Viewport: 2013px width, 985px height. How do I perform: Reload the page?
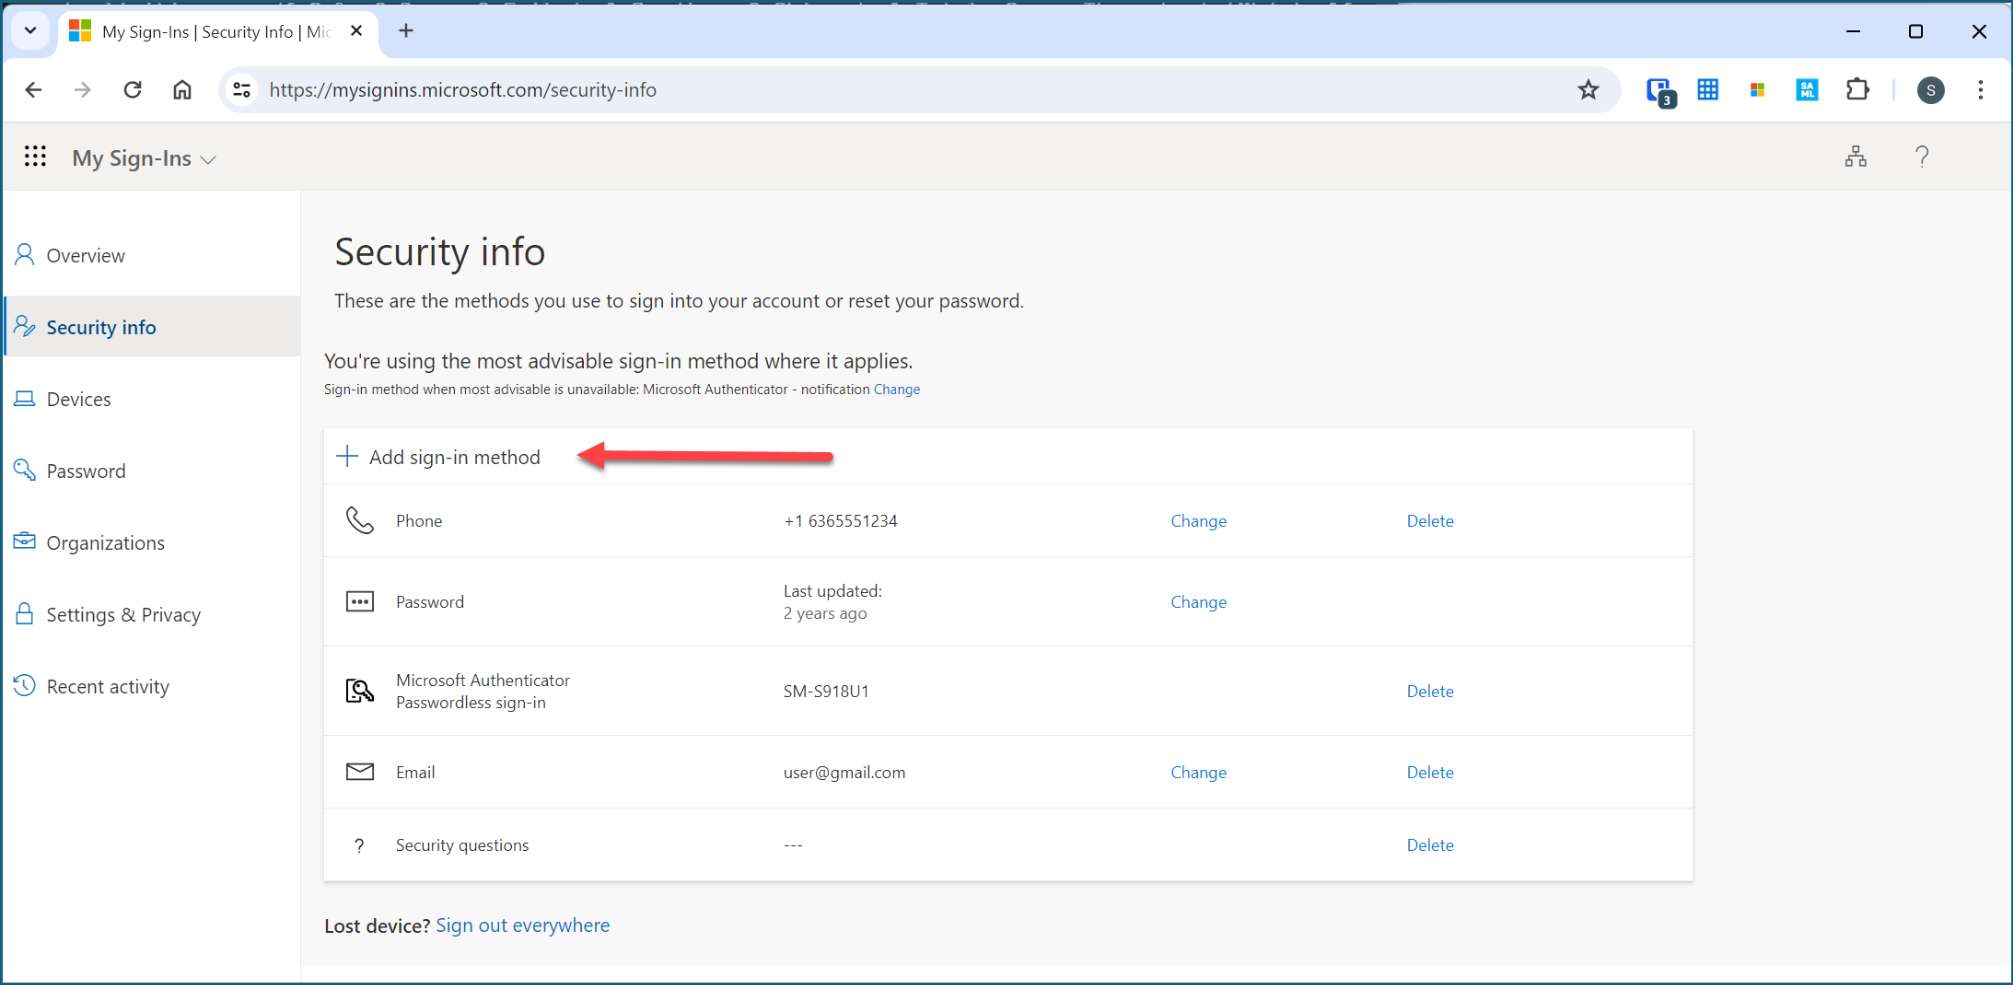133,90
